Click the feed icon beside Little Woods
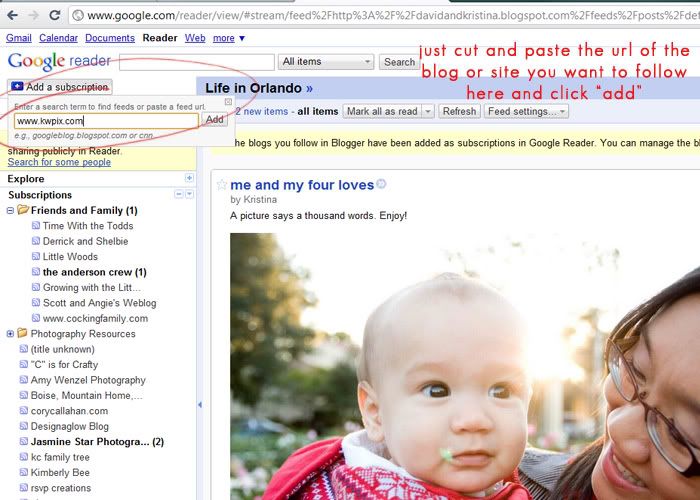700x500 pixels. click(36, 256)
